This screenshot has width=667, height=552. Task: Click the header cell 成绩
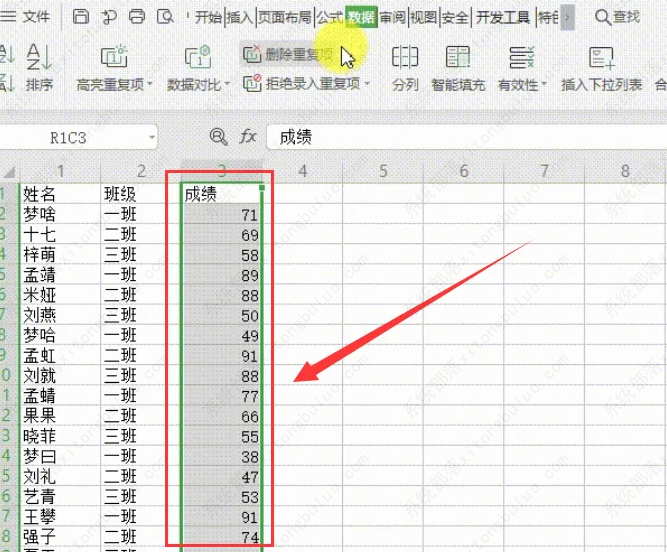point(222,193)
